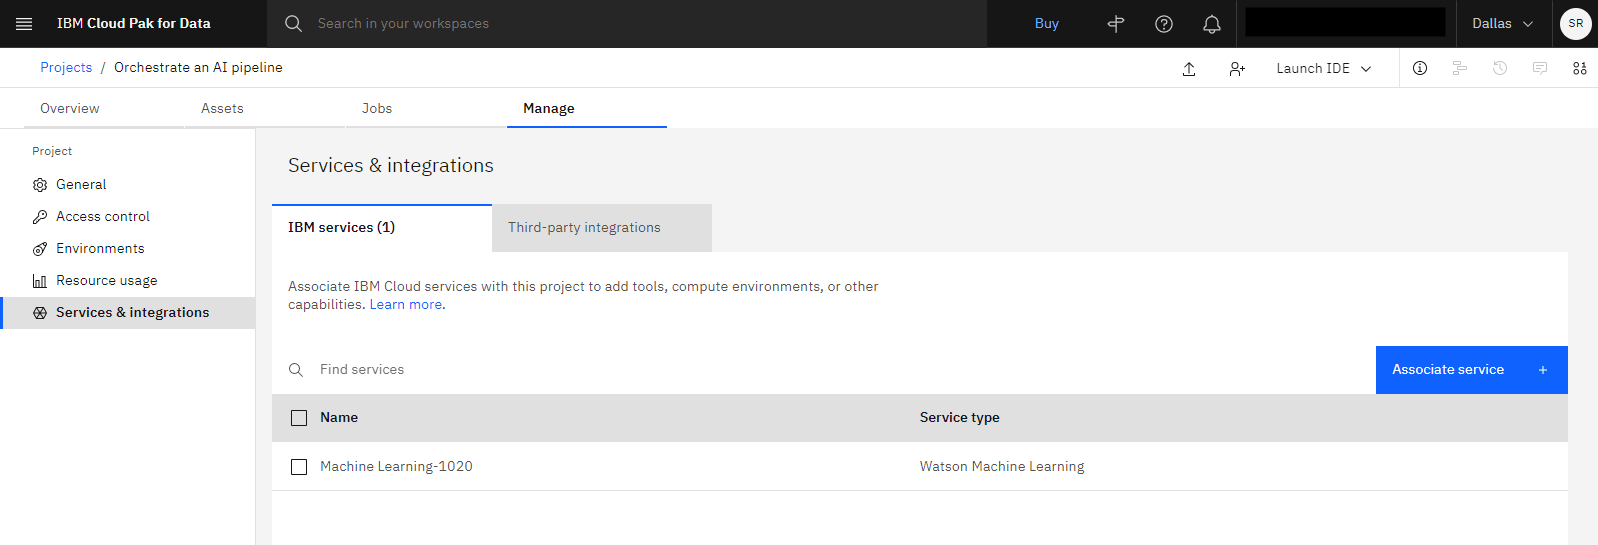Open the data panel icon at far right
Image resolution: width=1598 pixels, height=545 pixels.
(x=1580, y=68)
